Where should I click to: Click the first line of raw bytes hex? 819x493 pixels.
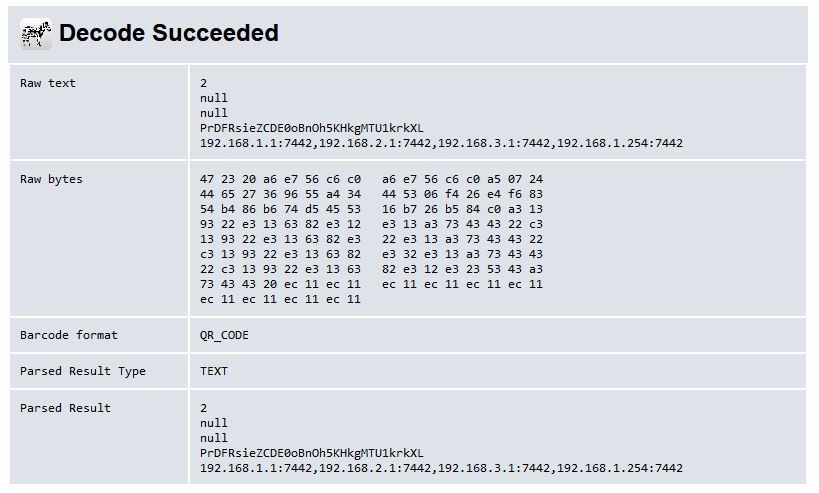[371, 179]
